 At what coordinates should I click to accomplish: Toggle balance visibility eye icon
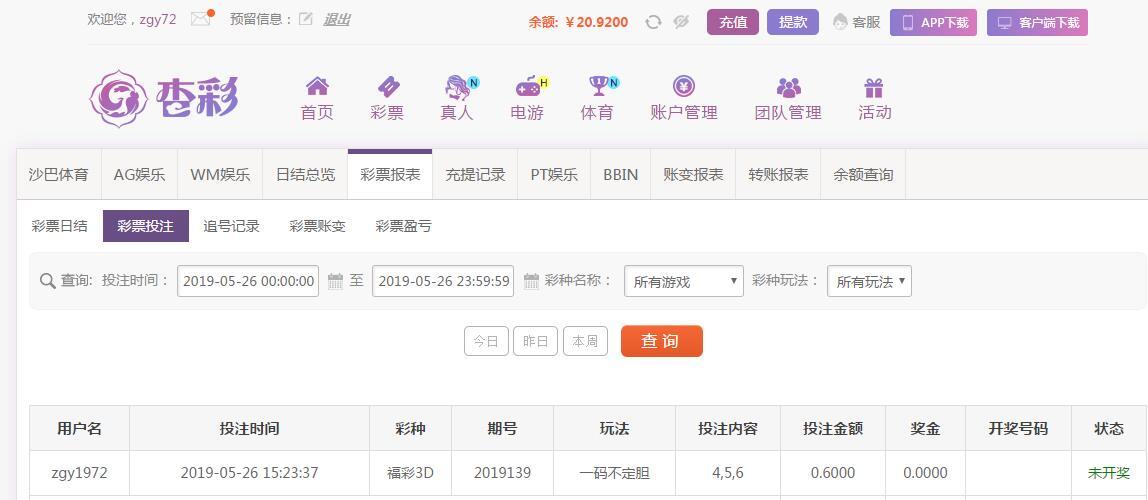[681, 22]
